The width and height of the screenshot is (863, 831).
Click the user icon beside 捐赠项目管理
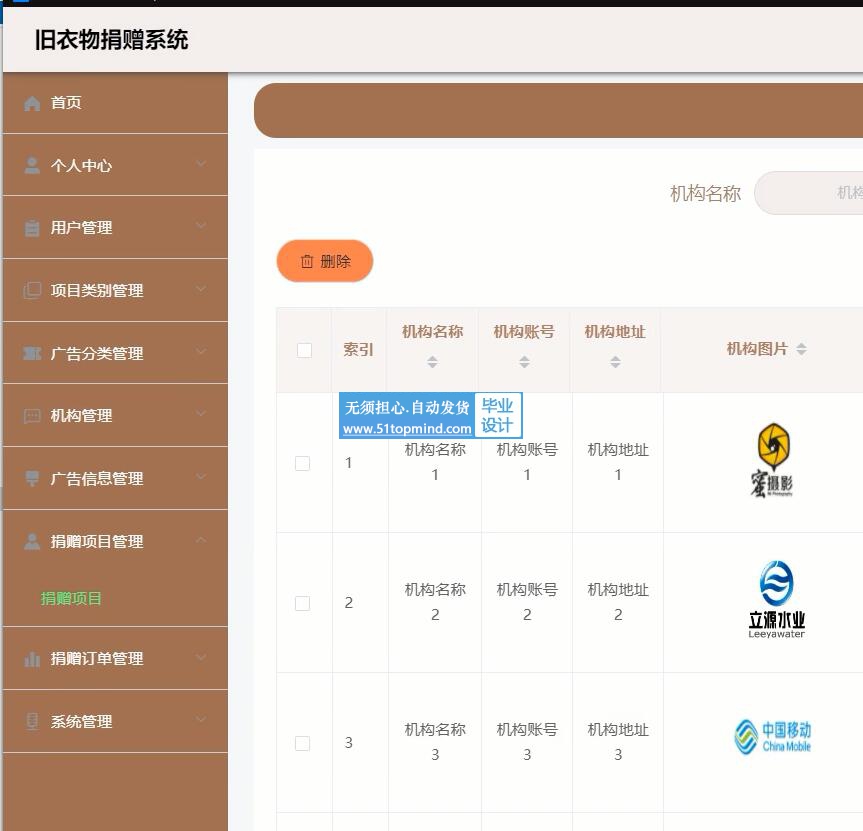(32, 542)
